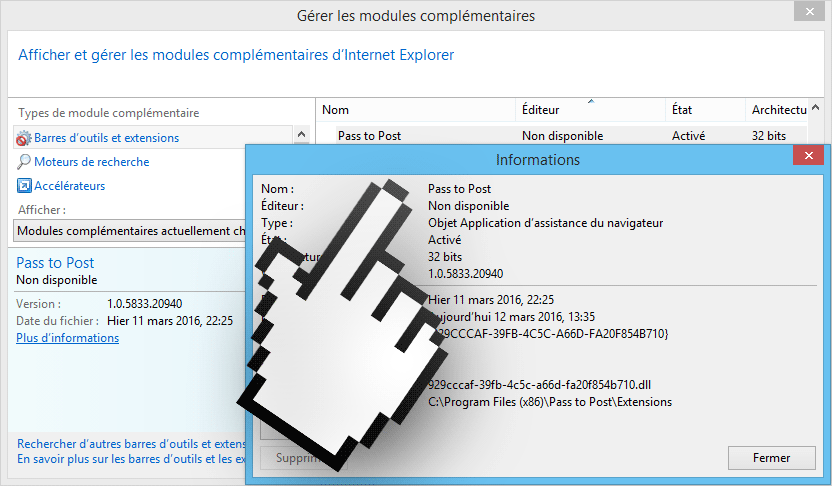Viewport: 832px width, 486px height.
Task: Click the Activé state cell in list
Action: (688, 136)
